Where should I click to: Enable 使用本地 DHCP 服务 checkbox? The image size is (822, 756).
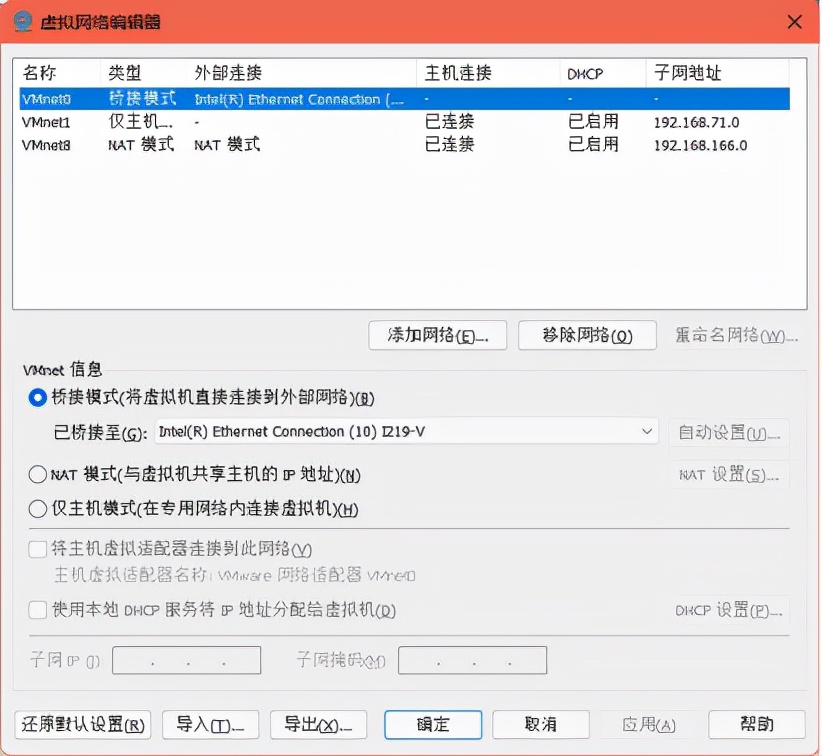[35, 612]
